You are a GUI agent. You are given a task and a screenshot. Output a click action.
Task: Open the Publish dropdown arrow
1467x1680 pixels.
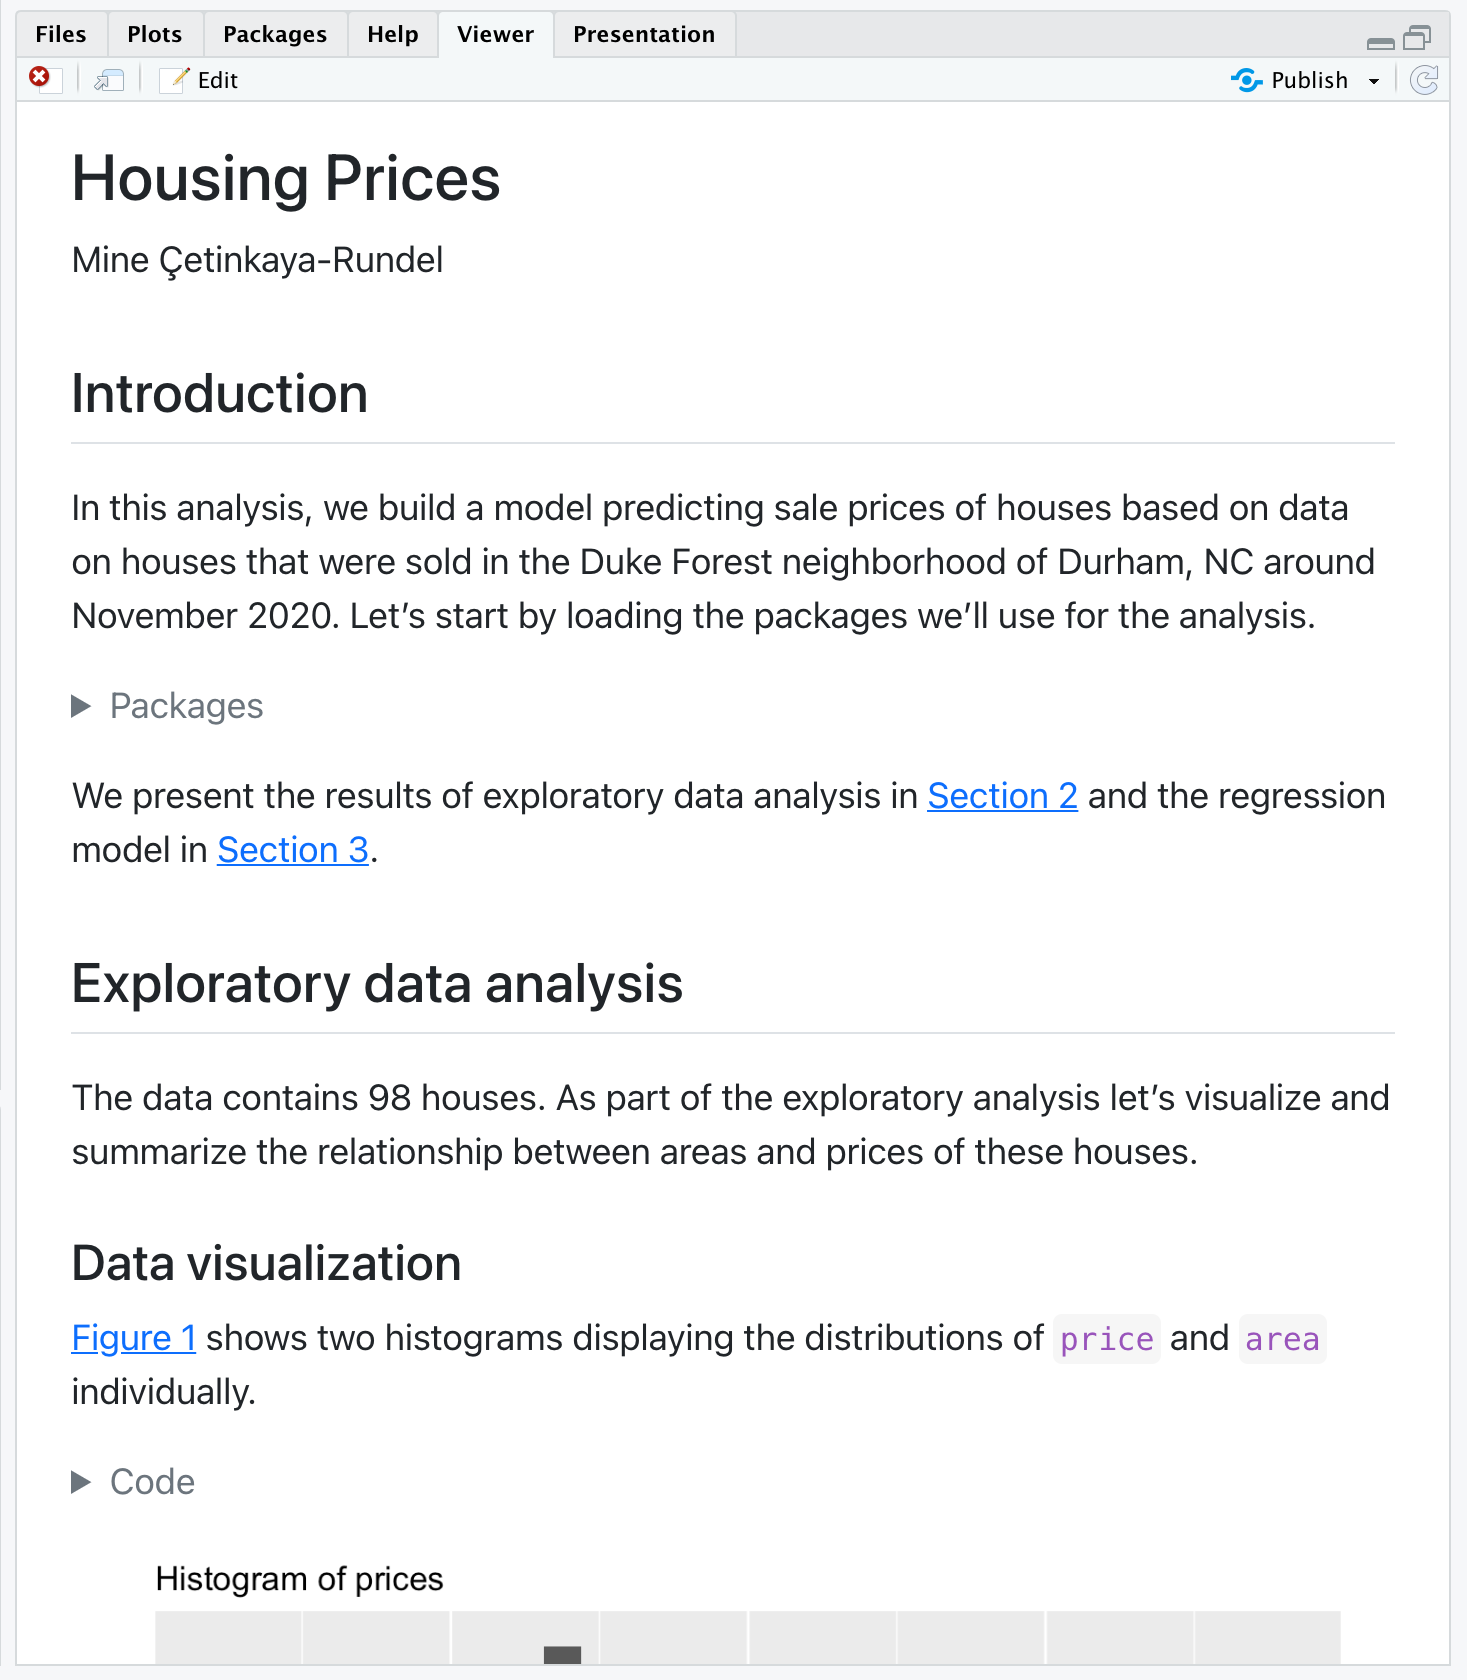point(1374,80)
